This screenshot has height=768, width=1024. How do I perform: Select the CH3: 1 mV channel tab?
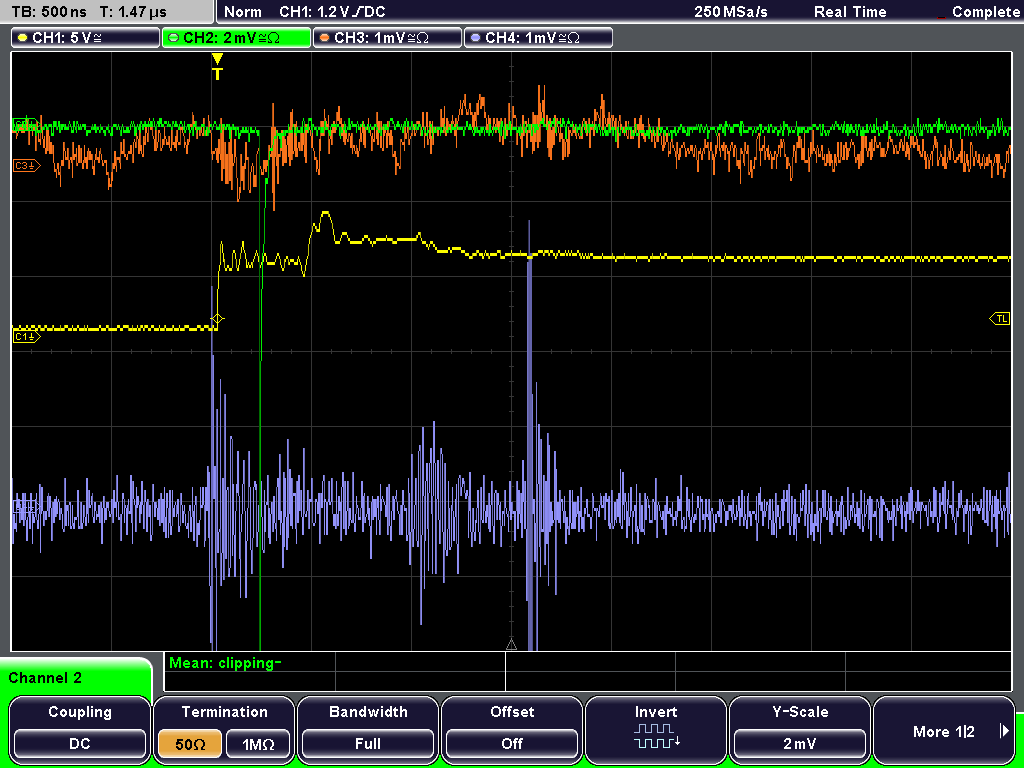click(x=387, y=38)
